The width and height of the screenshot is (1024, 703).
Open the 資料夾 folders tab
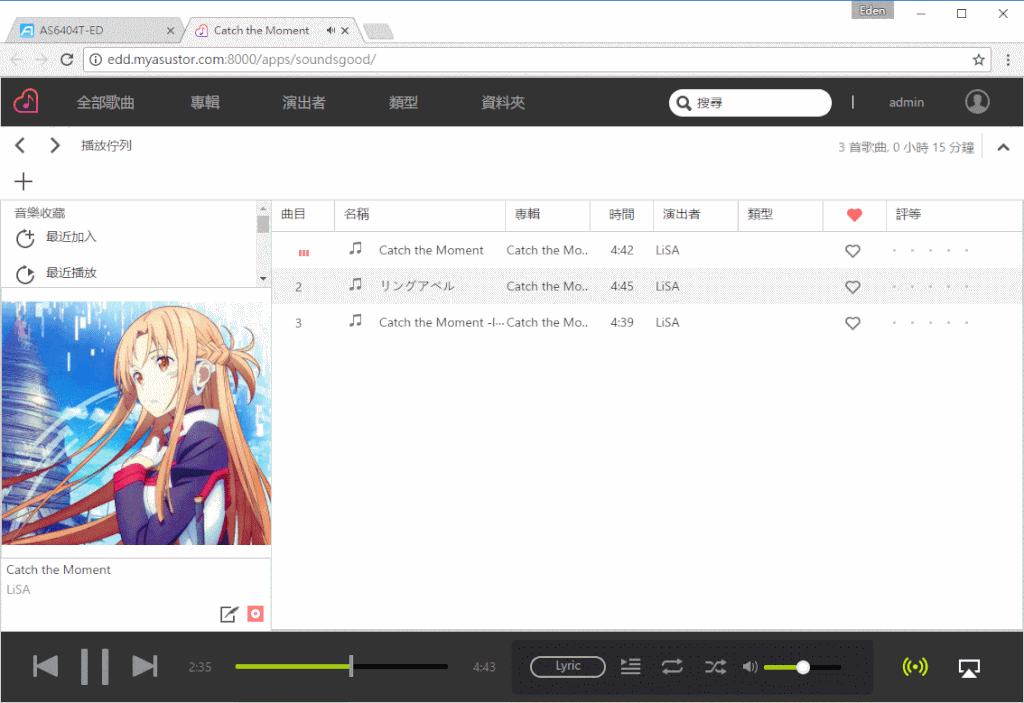(x=503, y=103)
